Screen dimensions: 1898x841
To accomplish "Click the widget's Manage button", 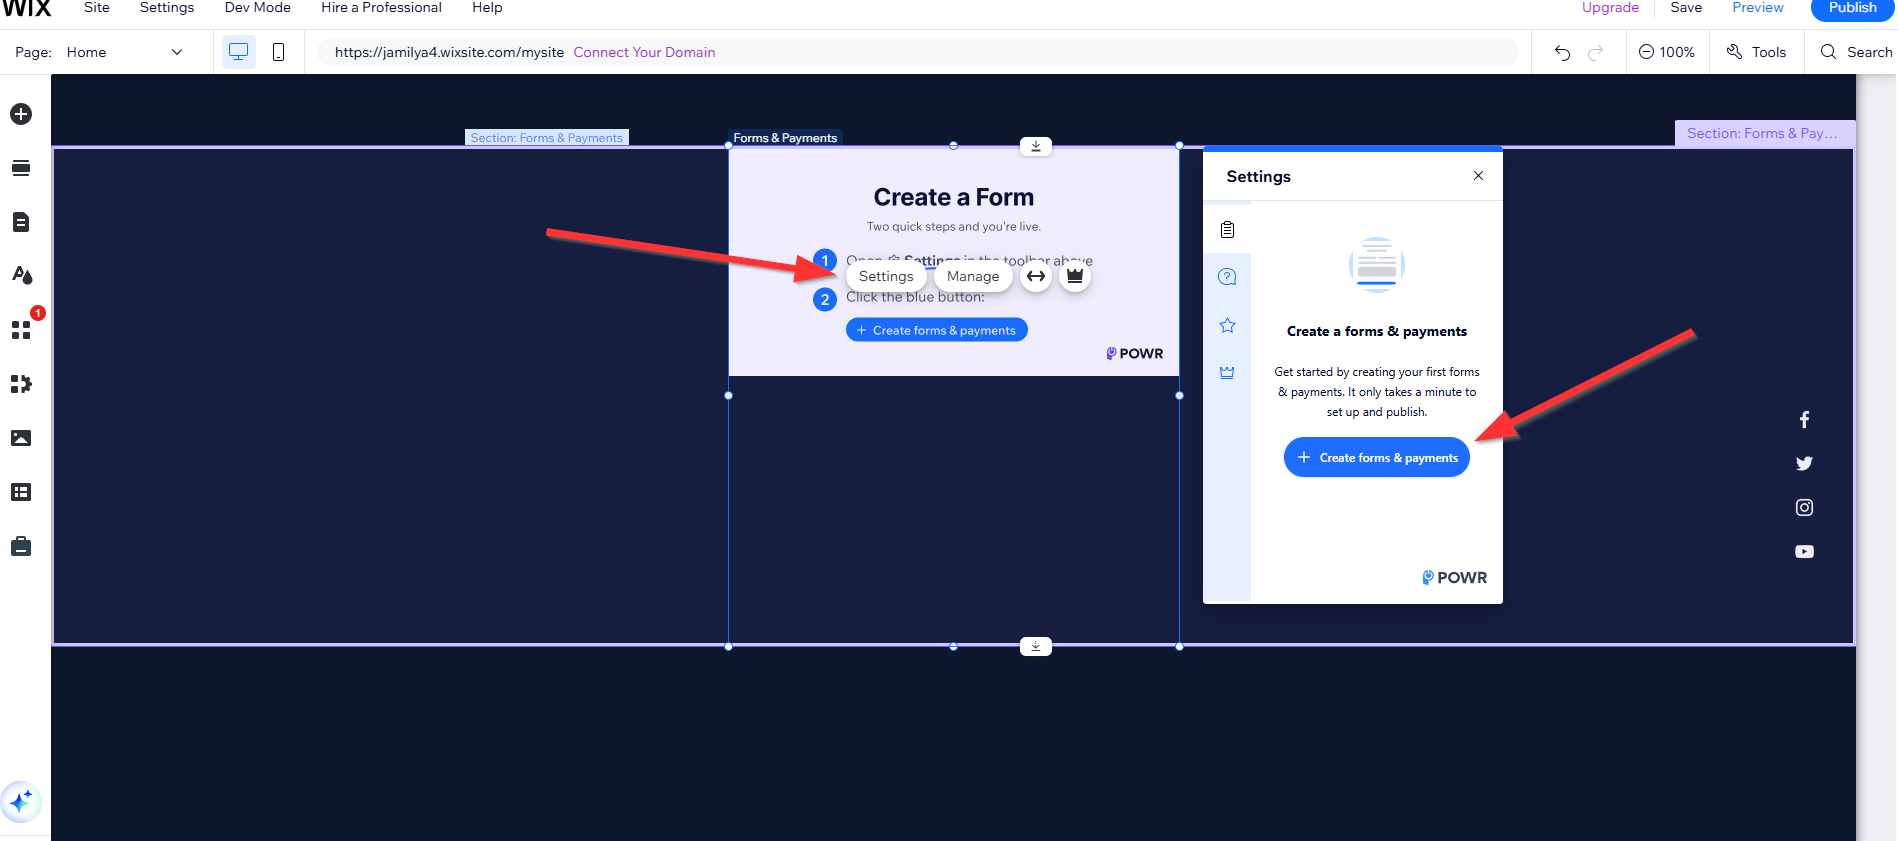I will pos(973,276).
